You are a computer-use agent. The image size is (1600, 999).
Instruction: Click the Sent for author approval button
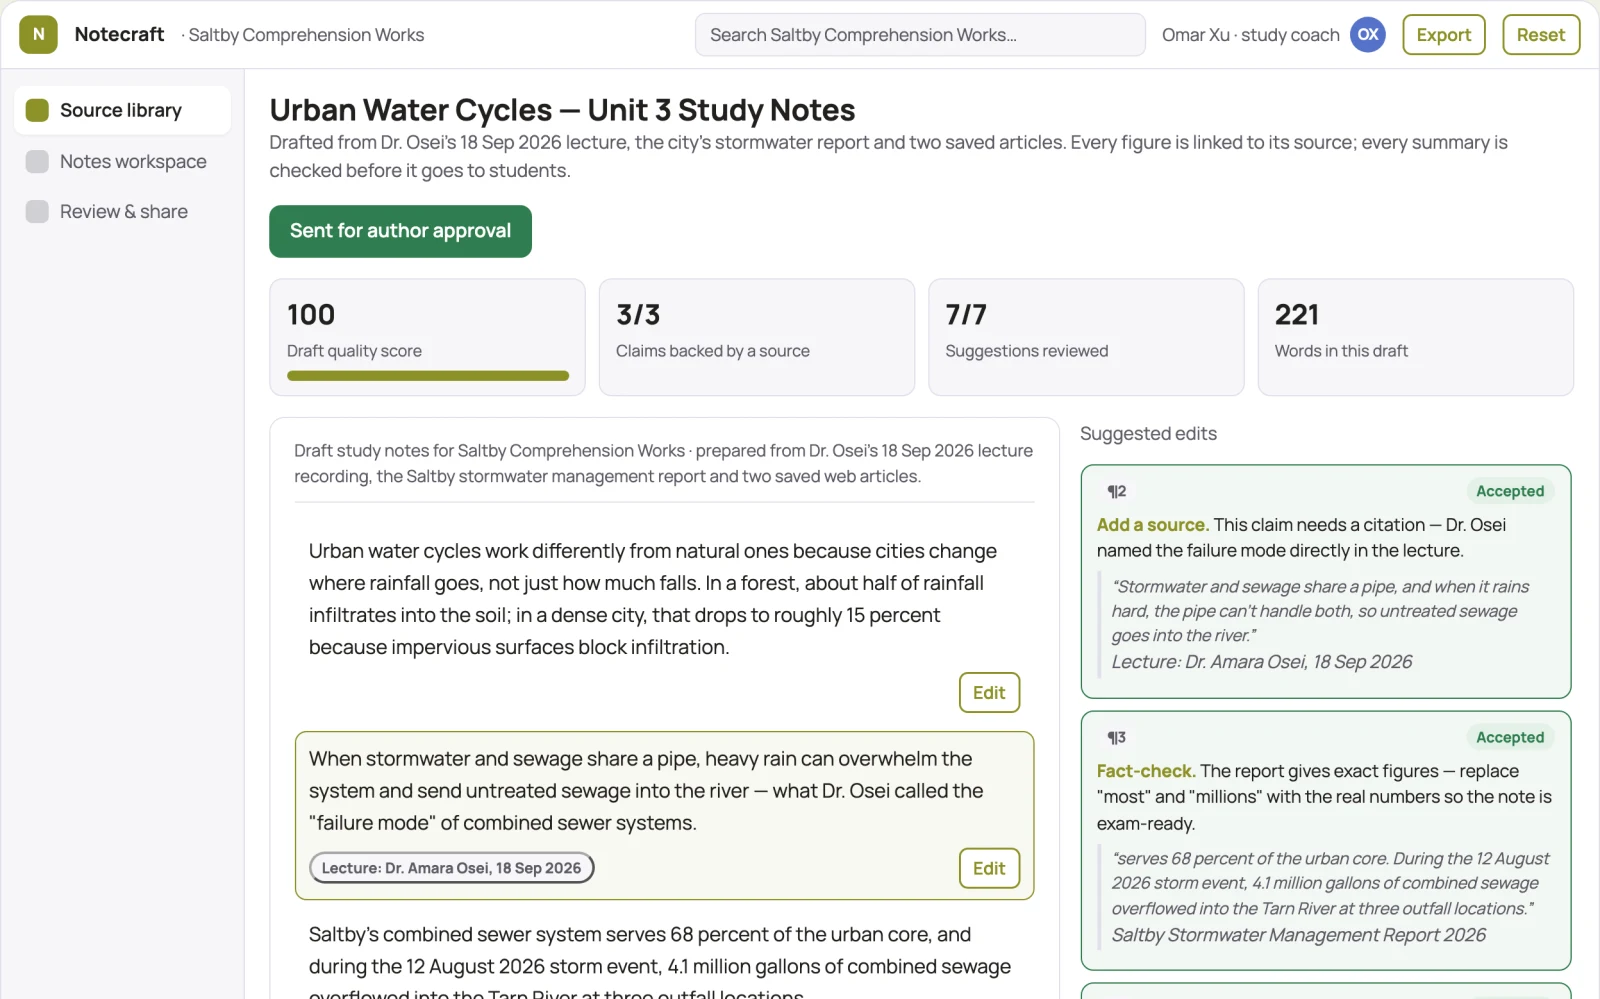click(400, 231)
